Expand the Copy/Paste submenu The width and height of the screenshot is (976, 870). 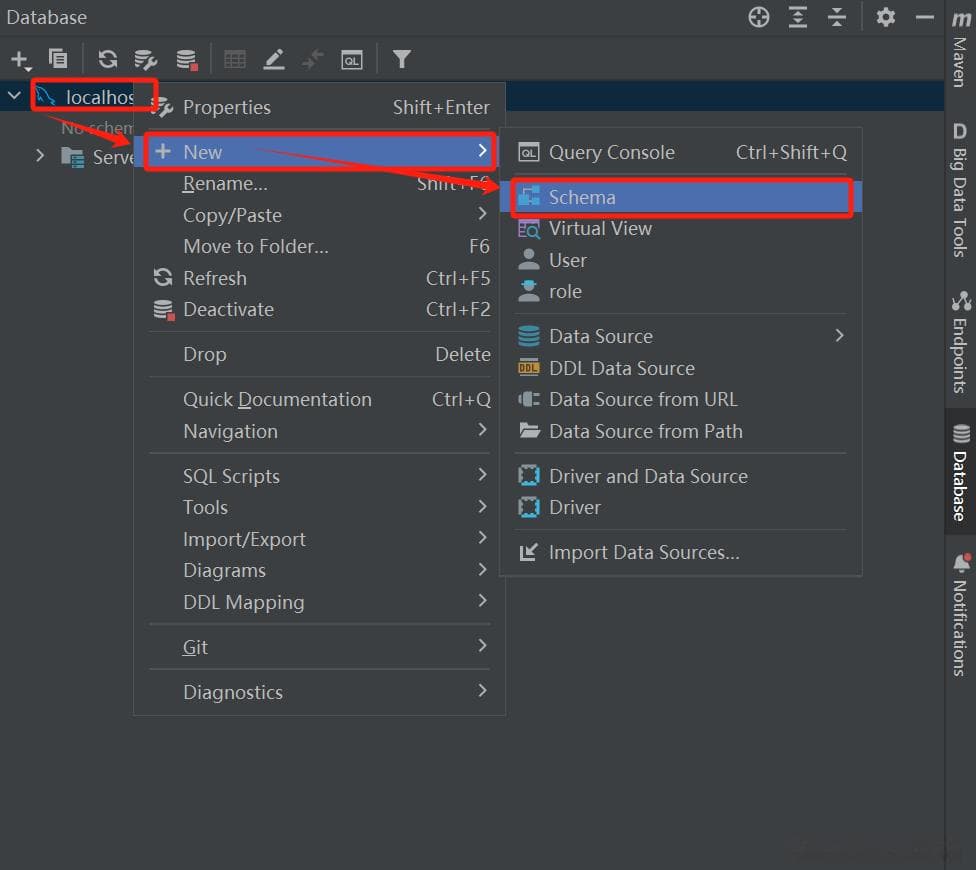click(x=319, y=215)
